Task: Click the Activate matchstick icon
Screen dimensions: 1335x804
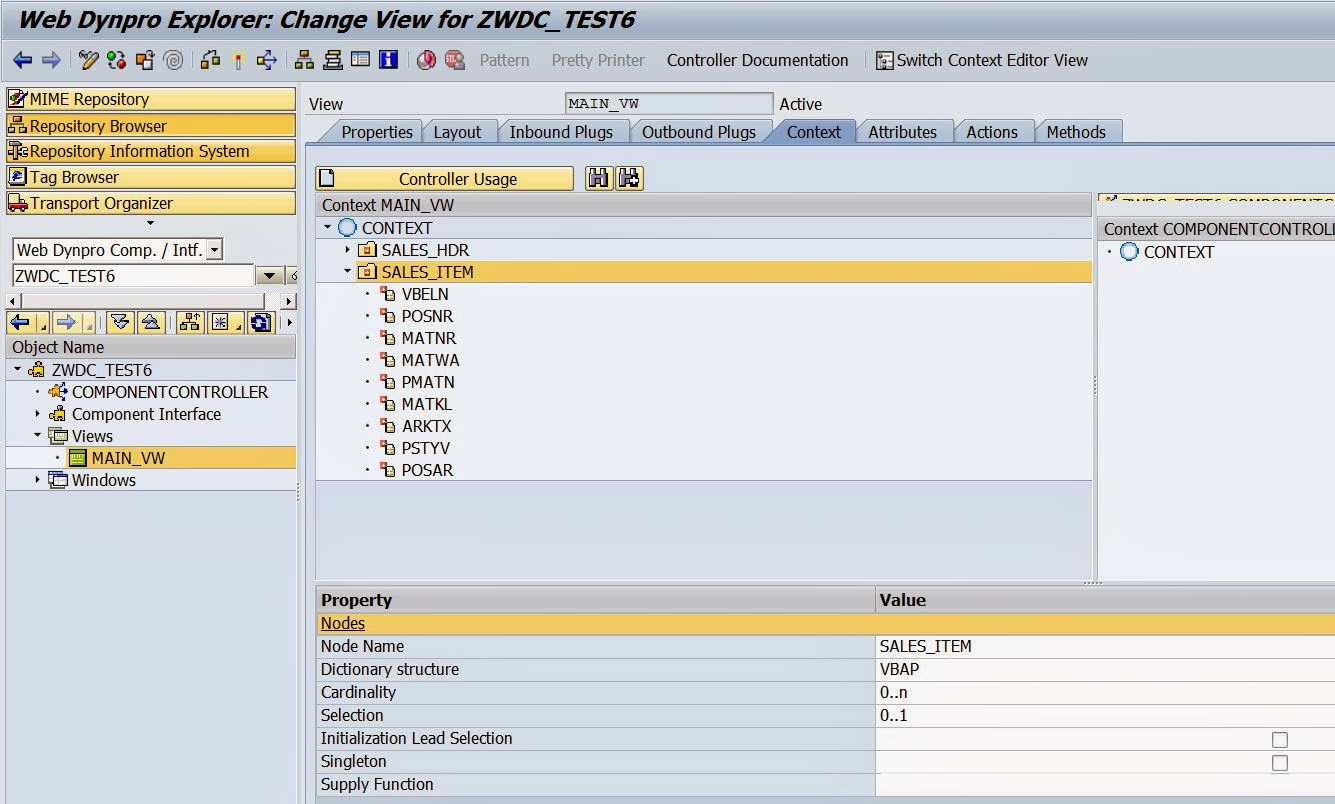Action: click(x=238, y=60)
